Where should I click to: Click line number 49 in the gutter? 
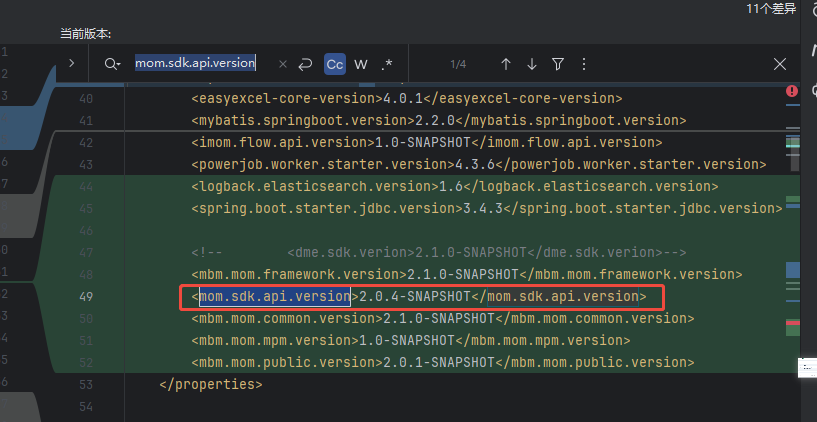(x=85, y=297)
